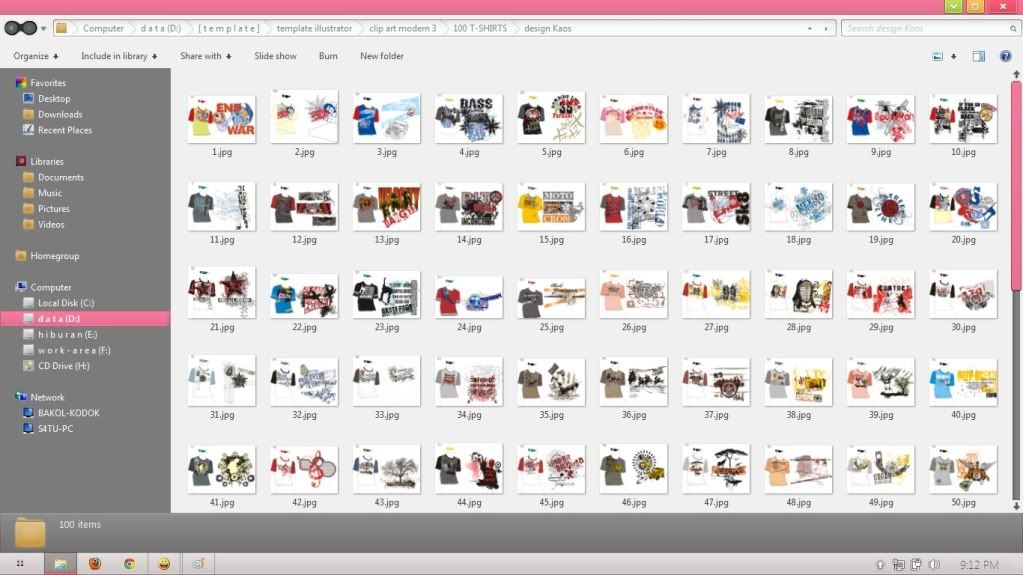Select 'Computer' in the address breadcrumb
The width and height of the screenshot is (1023, 575).
click(103, 29)
